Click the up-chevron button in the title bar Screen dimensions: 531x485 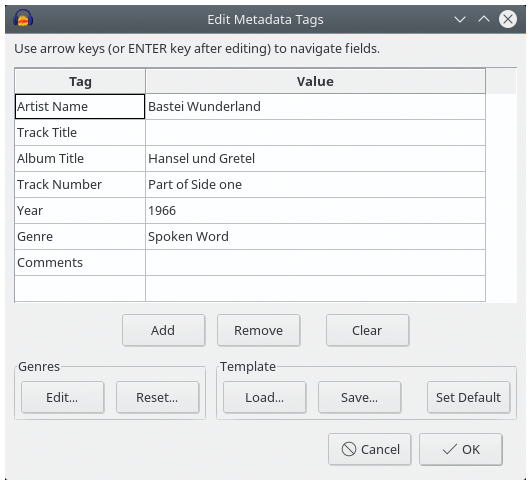484,19
